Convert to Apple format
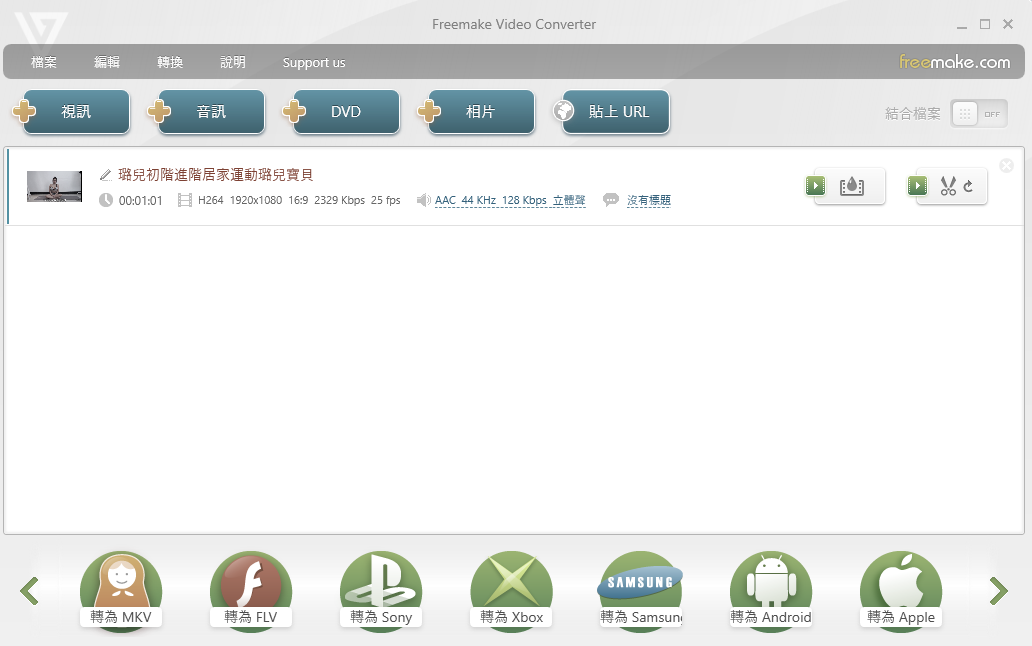This screenshot has height=646, width=1032. [901, 591]
